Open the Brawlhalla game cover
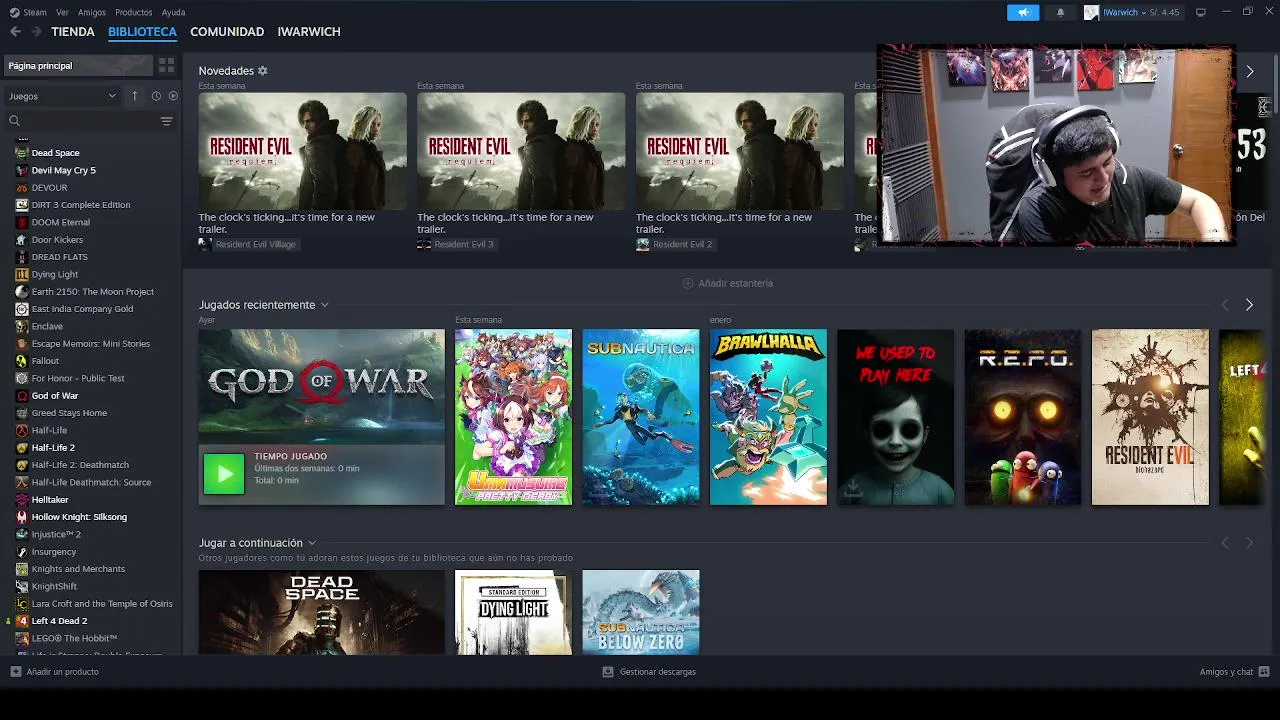 click(x=768, y=417)
